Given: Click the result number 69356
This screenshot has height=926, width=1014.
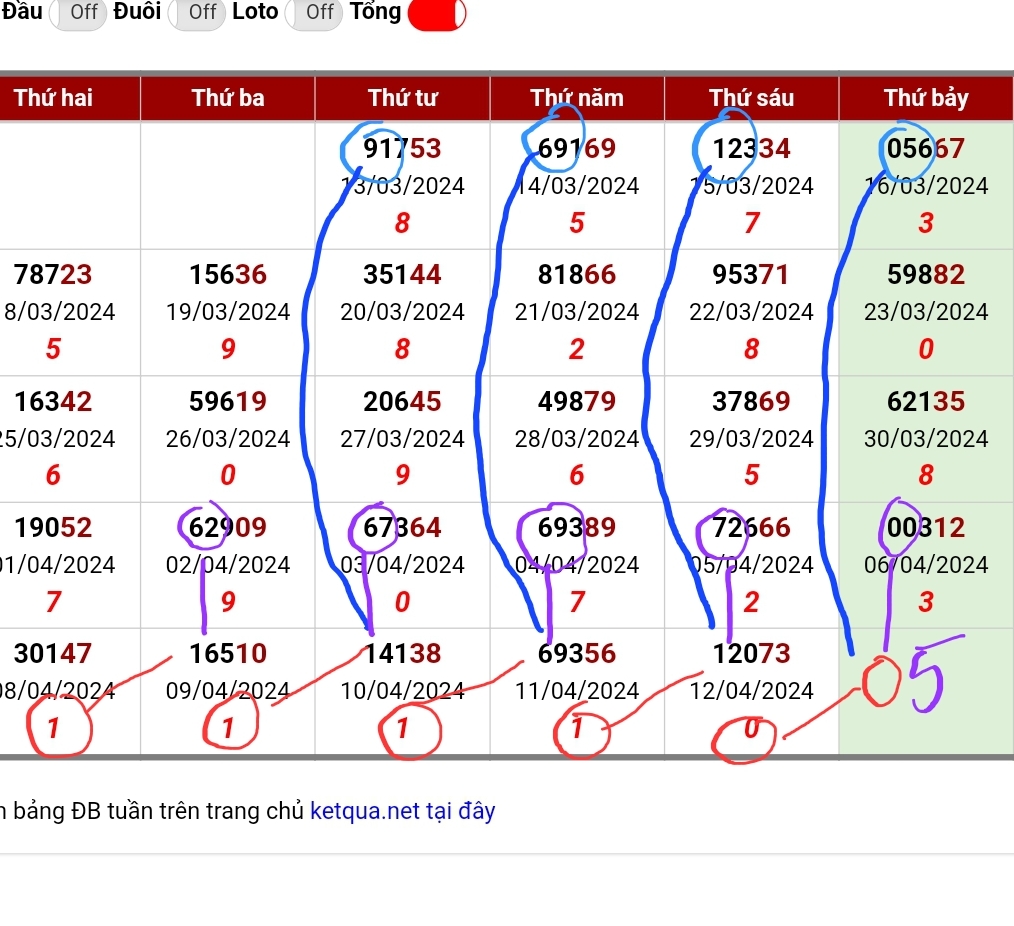Looking at the screenshot, I should click(x=577, y=654).
